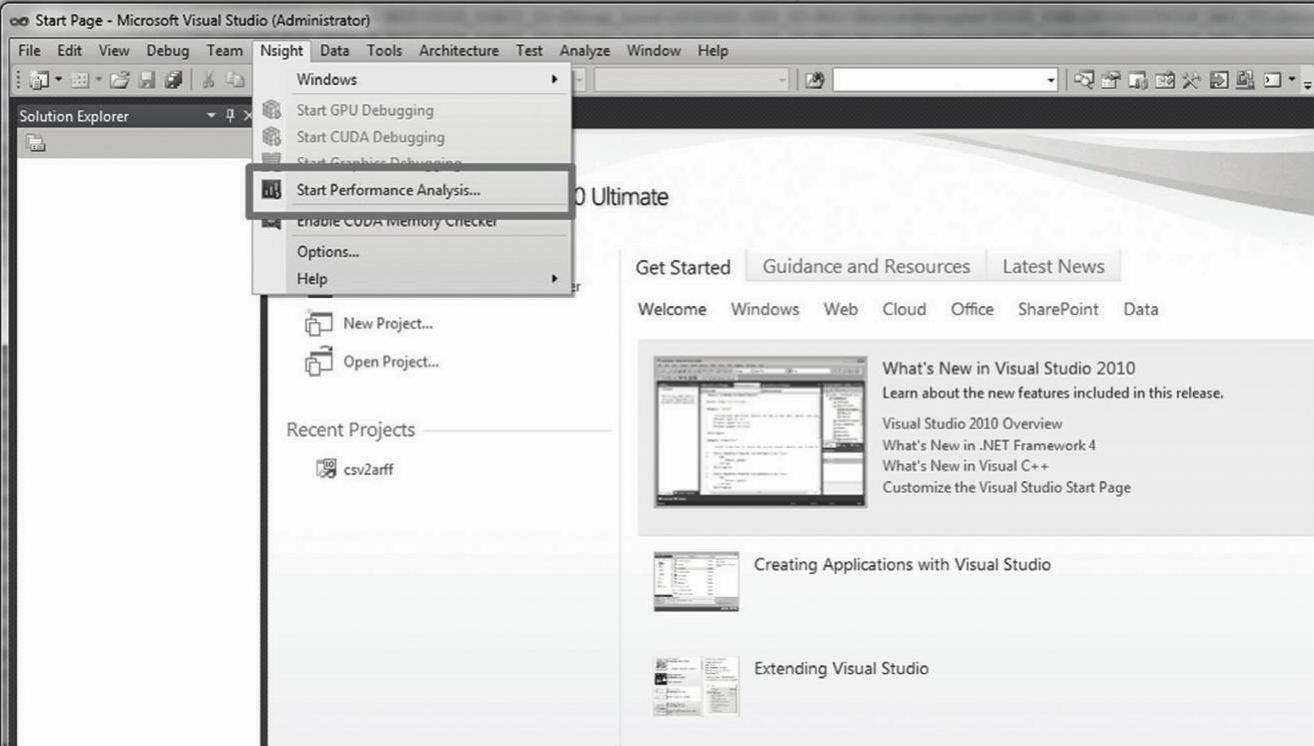The height and width of the screenshot is (746, 1314).
Task: Open the New Project button dropdown arrow
Action: click(x=58, y=80)
